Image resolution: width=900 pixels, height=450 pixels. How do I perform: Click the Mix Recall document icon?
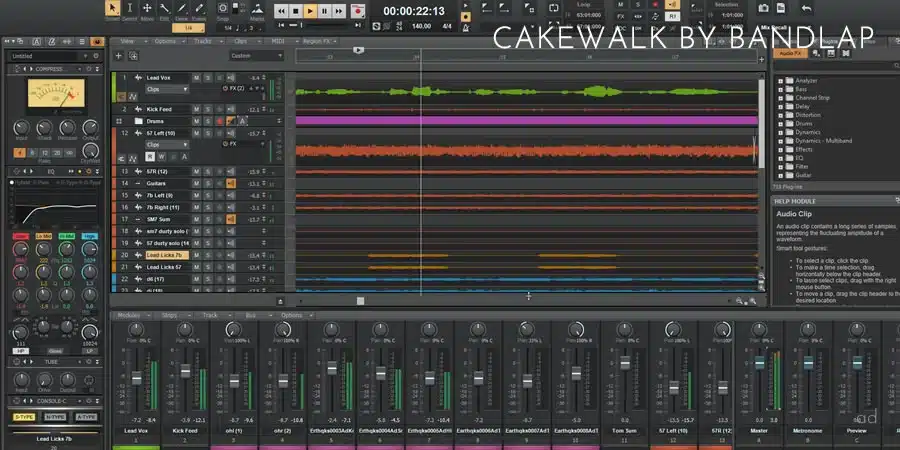[x=781, y=8]
